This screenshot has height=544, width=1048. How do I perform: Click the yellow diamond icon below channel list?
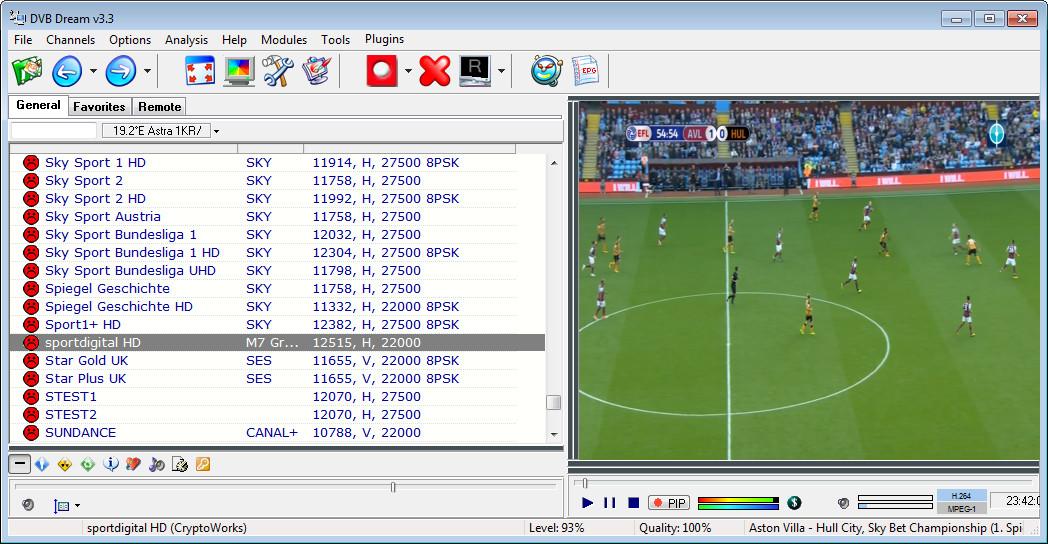point(65,464)
